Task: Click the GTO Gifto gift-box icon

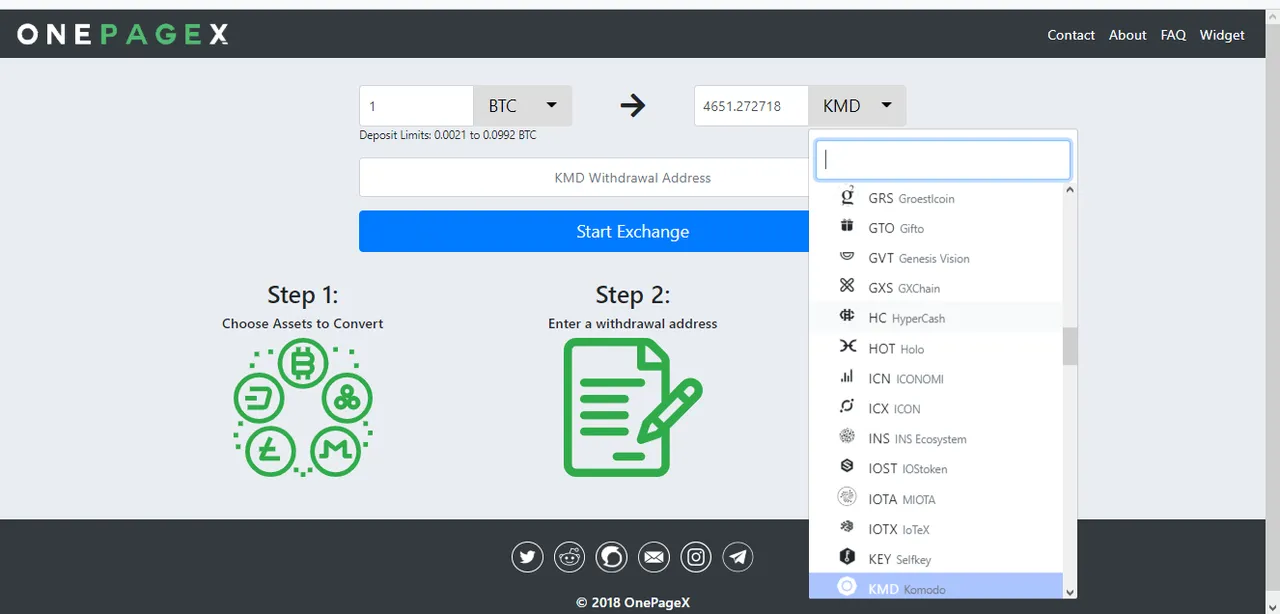Action: [x=847, y=227]
